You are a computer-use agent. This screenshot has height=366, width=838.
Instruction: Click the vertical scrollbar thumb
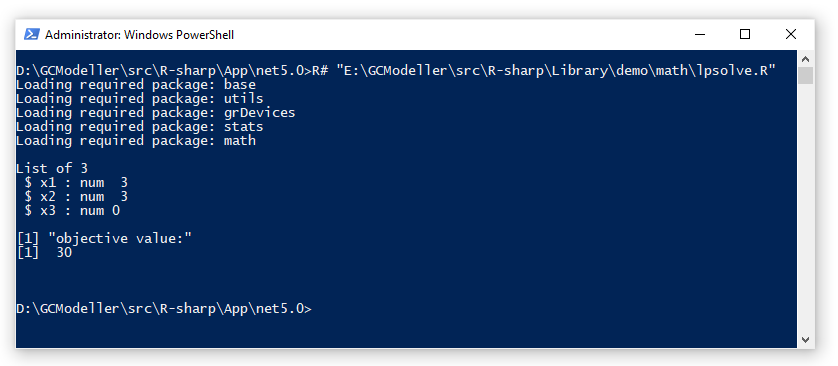pyautogui.click(x=805, y=75)
